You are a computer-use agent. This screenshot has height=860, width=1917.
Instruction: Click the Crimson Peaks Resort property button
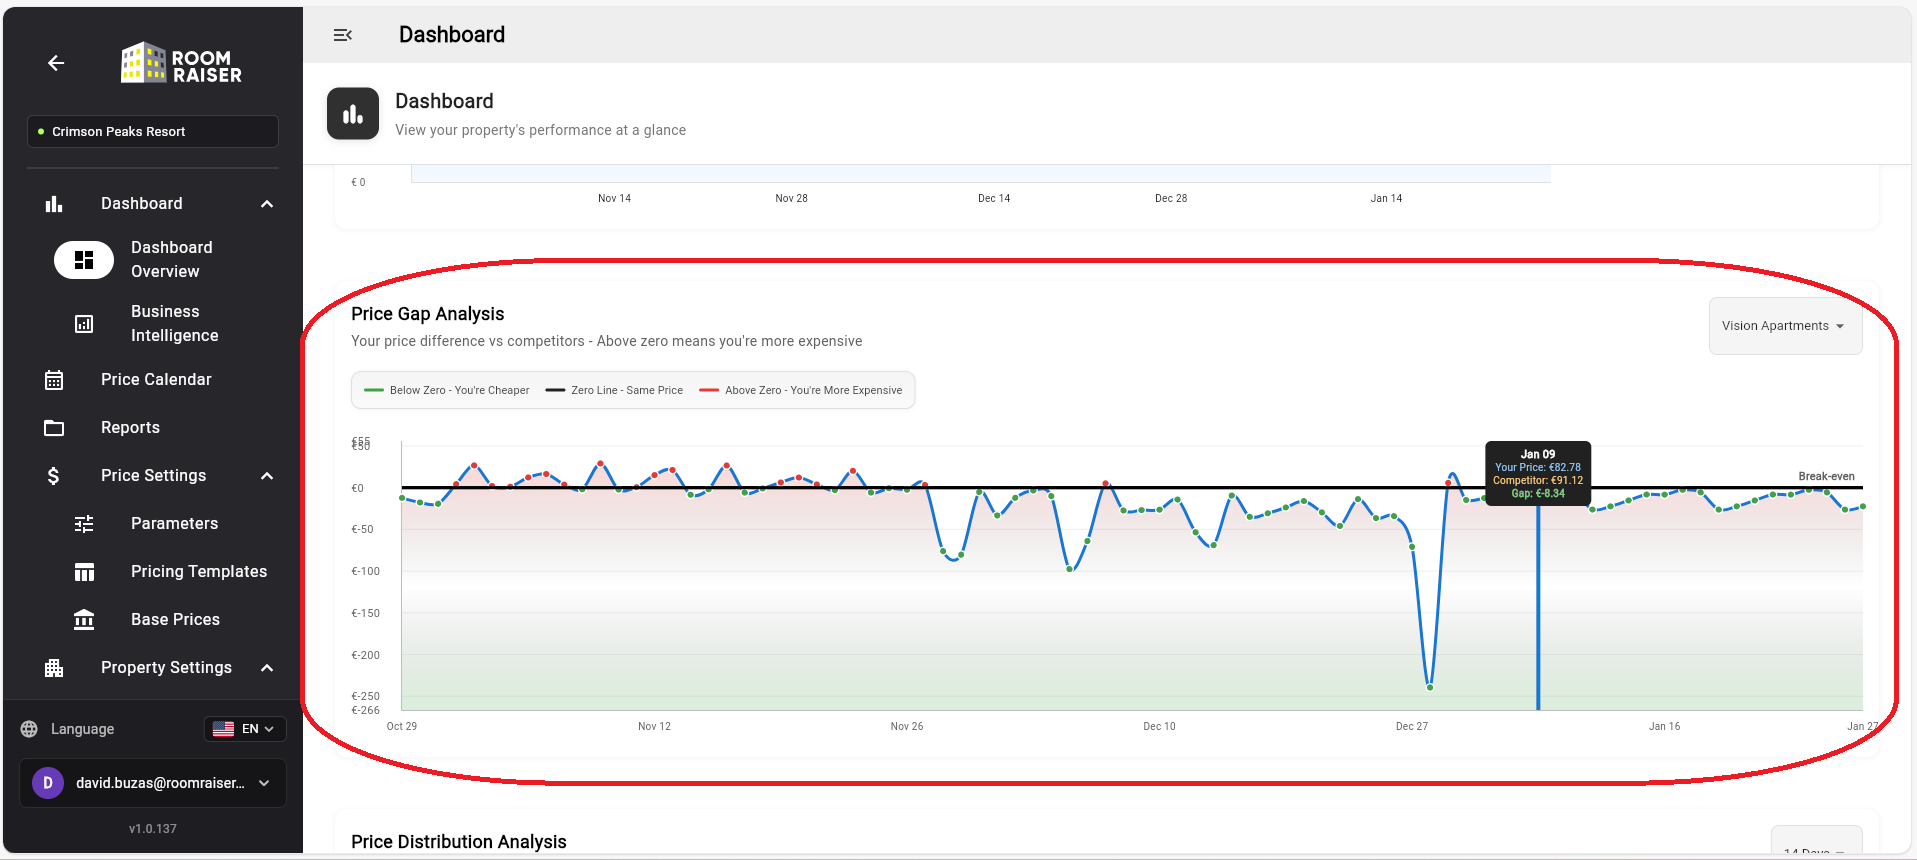[153, 132]
